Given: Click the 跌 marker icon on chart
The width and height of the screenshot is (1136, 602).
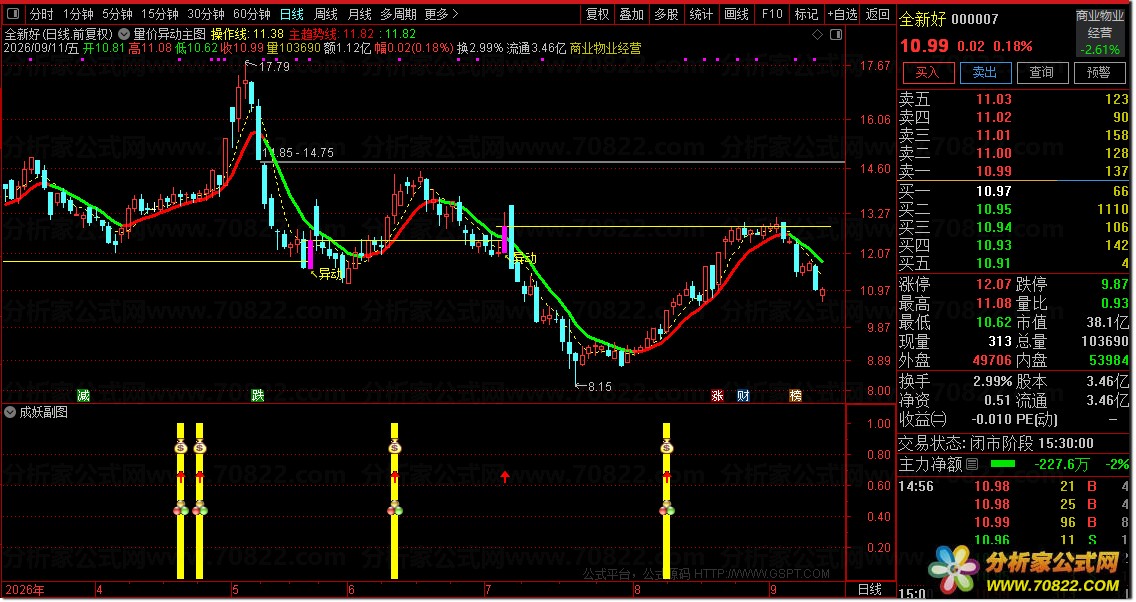Looking at the screenshot, I should (x=257, y=396).
